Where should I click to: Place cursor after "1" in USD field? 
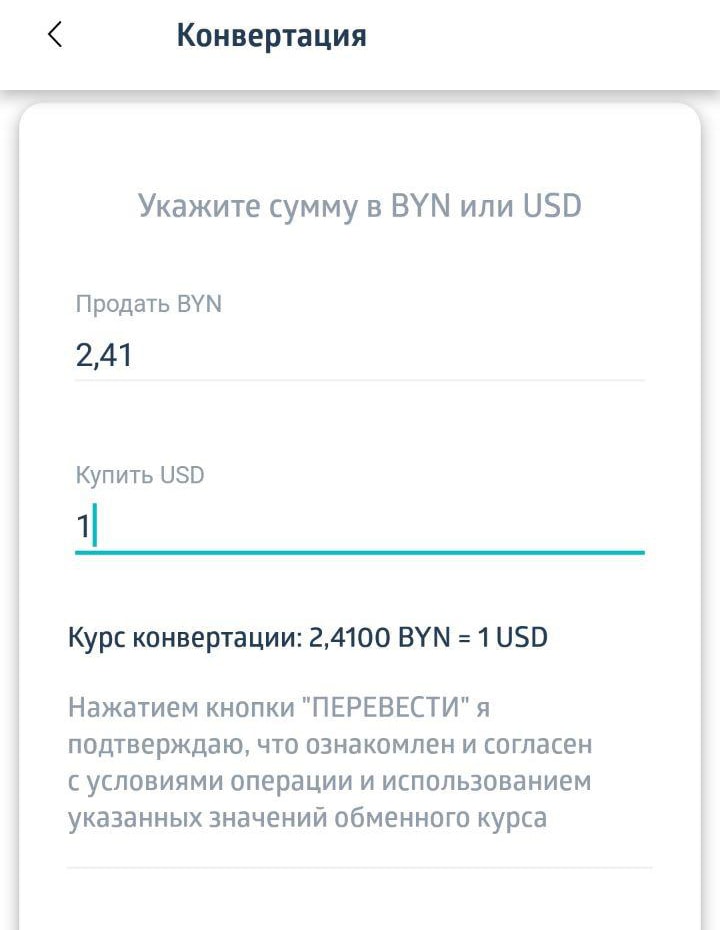tap(93, 526)
